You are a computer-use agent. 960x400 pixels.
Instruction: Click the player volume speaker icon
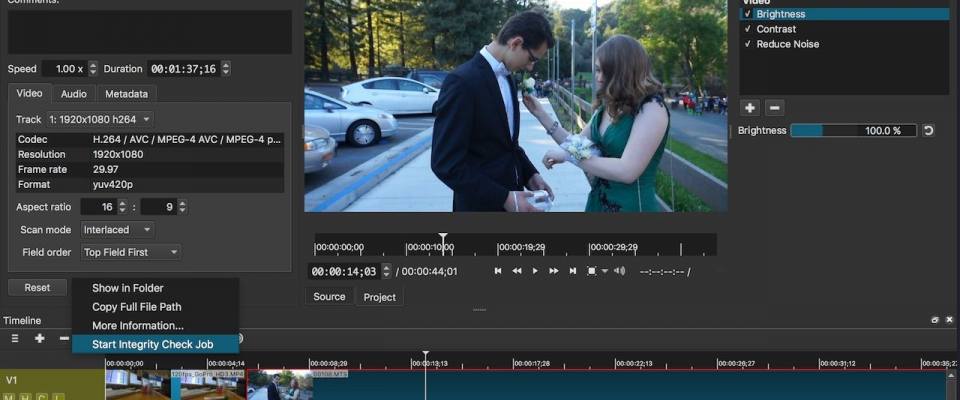(620, 271)
